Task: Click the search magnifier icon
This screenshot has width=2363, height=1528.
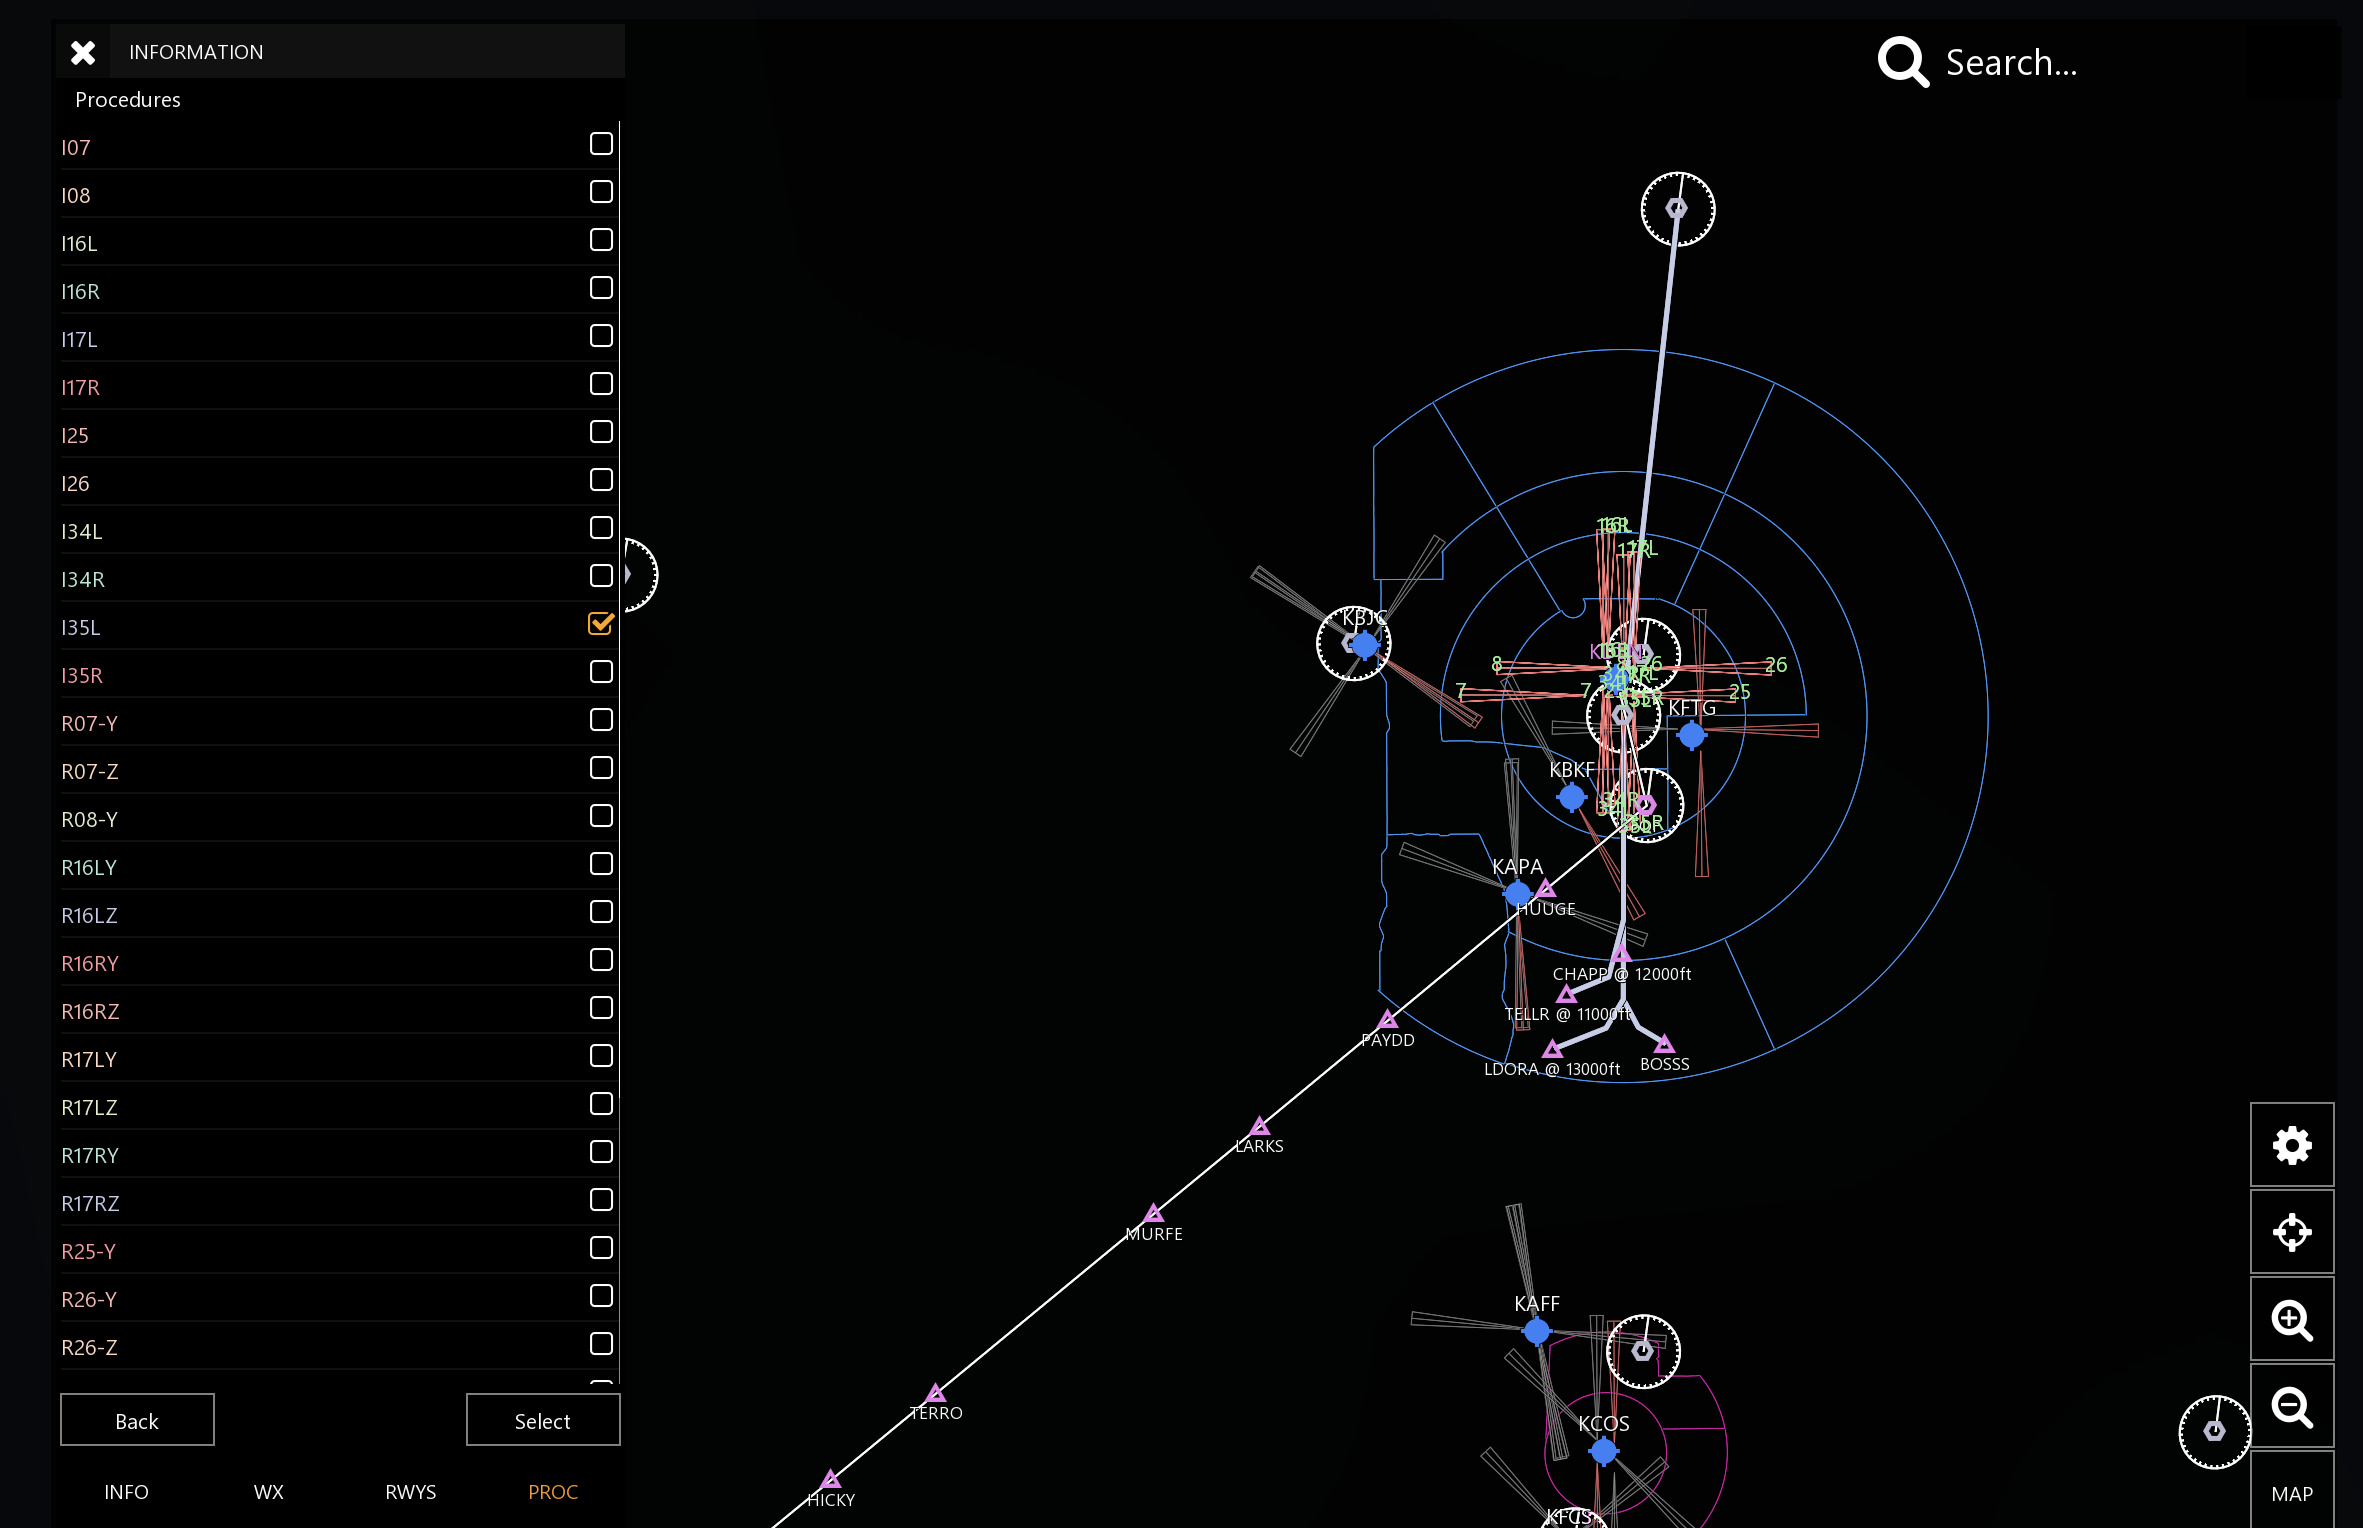Action: pyautogui.click(x=1902, y=62)
